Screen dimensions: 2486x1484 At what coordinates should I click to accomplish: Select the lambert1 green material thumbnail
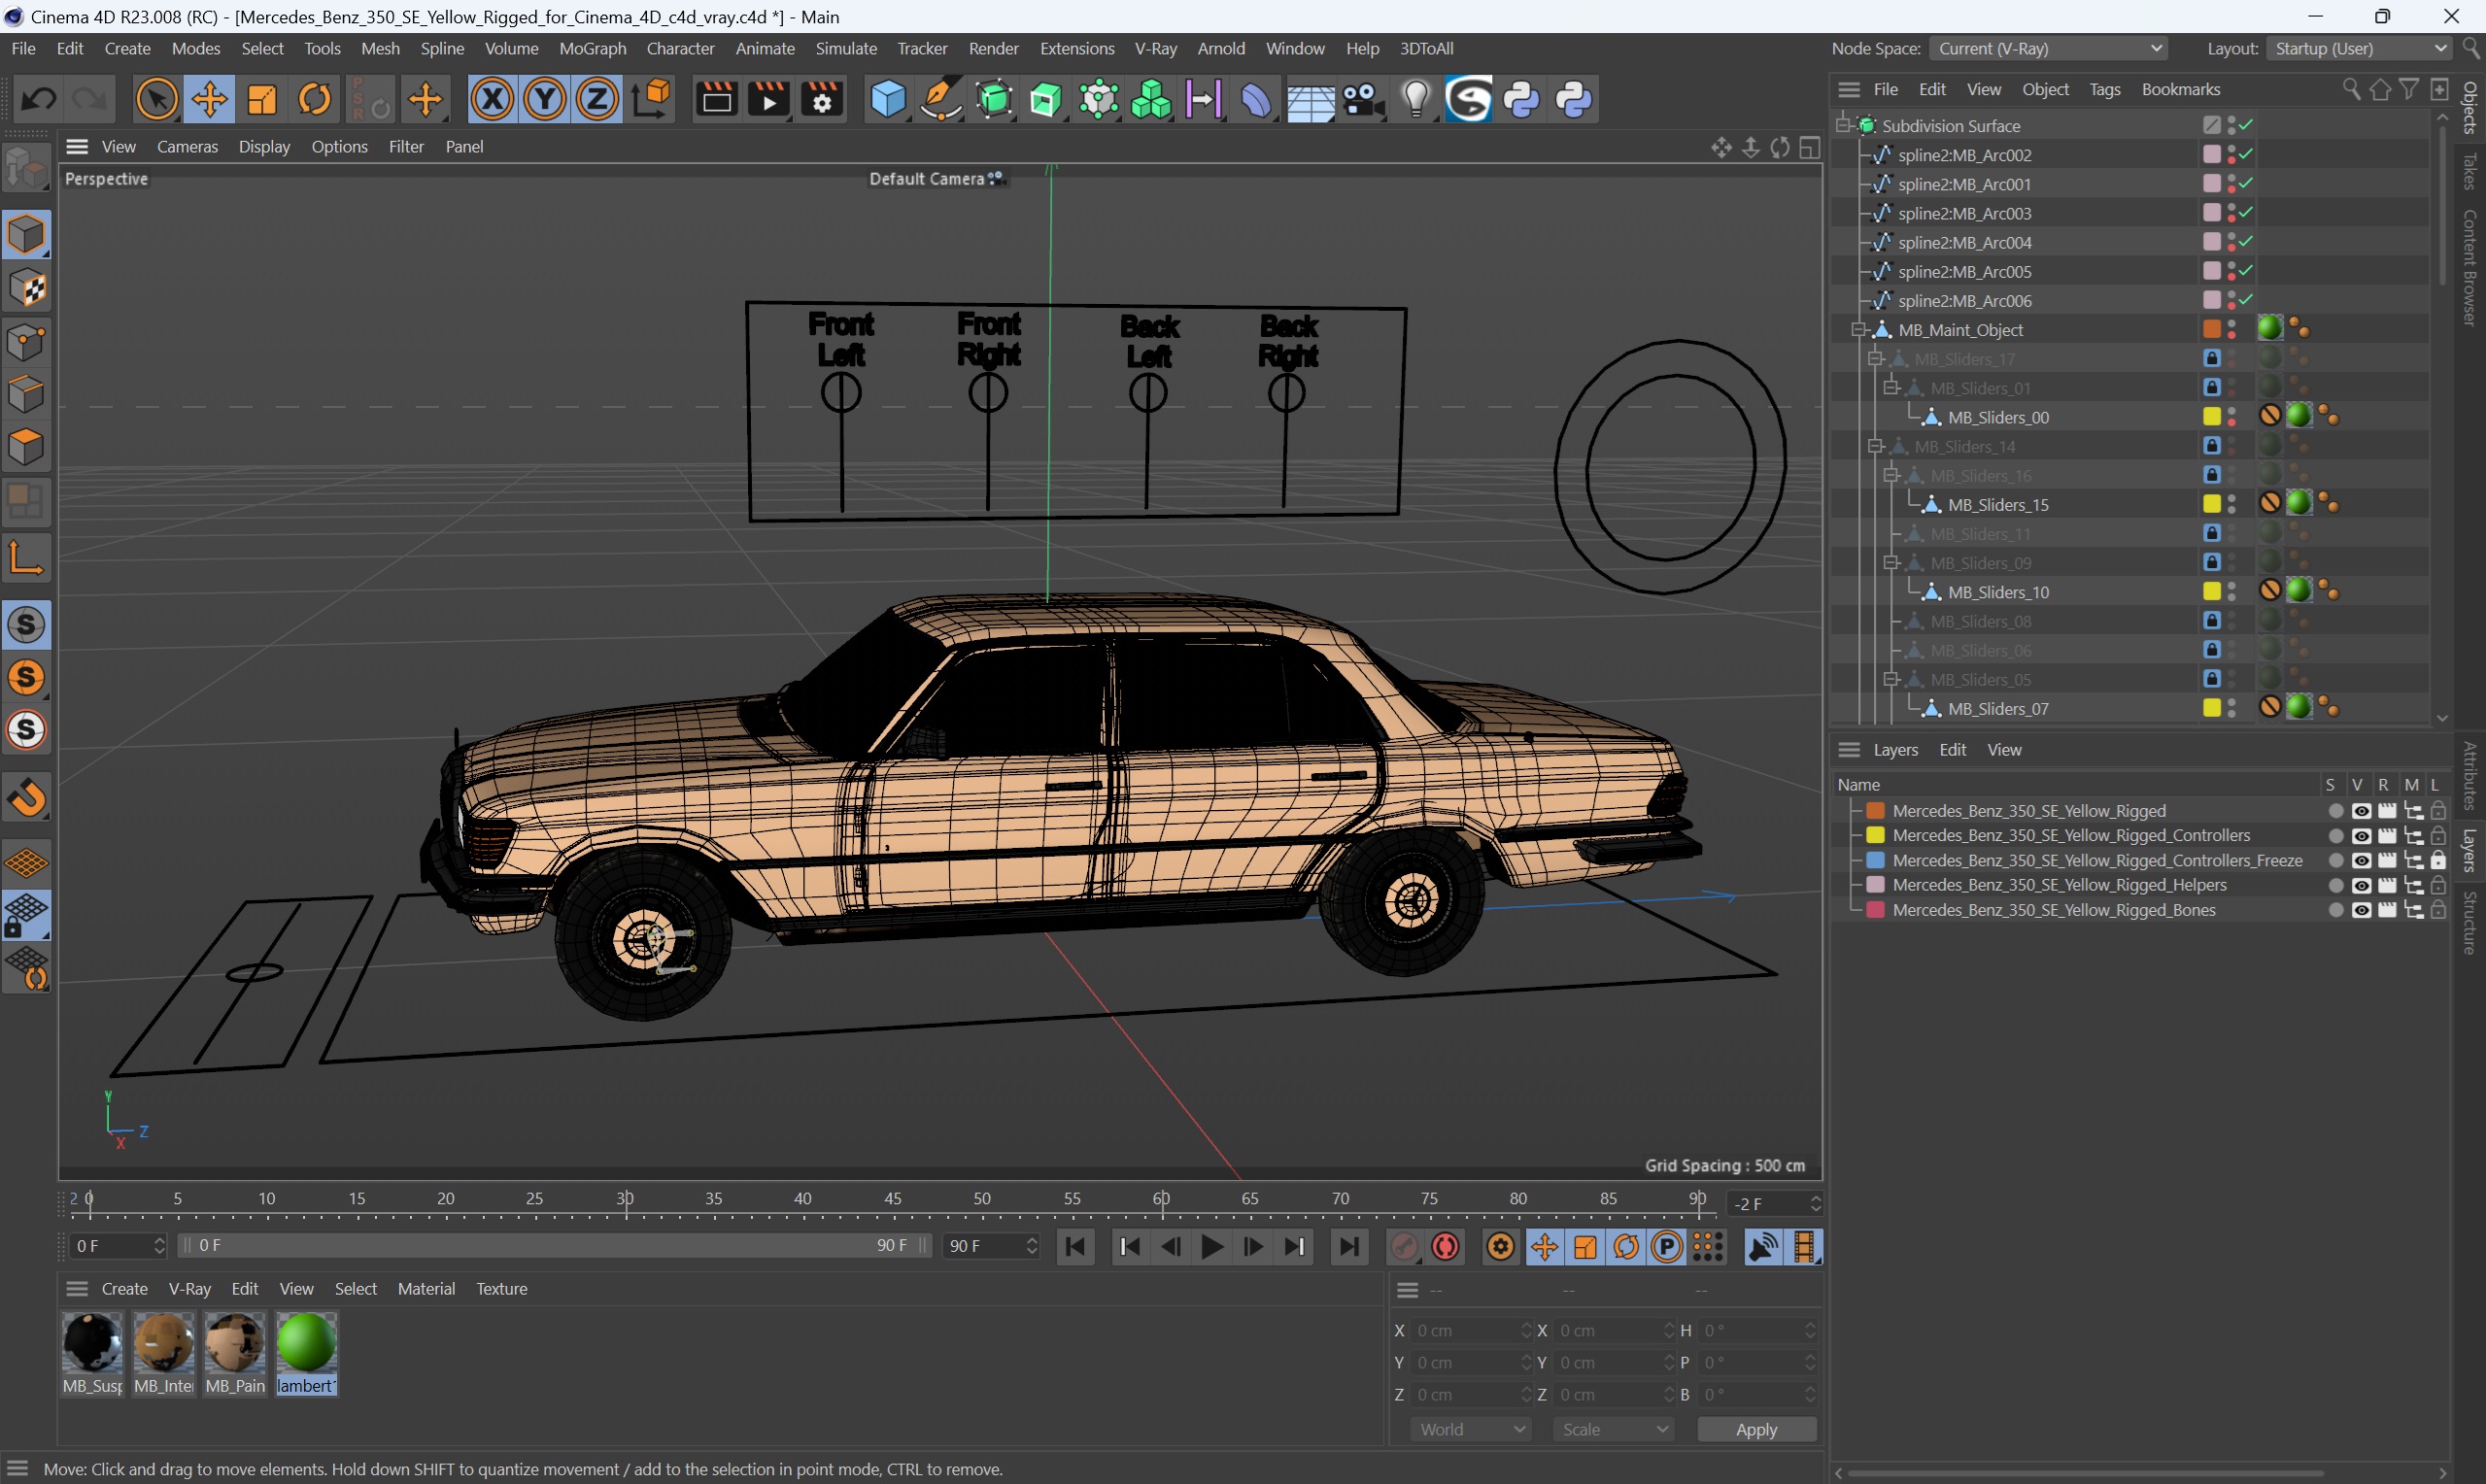pos(306,1342)
